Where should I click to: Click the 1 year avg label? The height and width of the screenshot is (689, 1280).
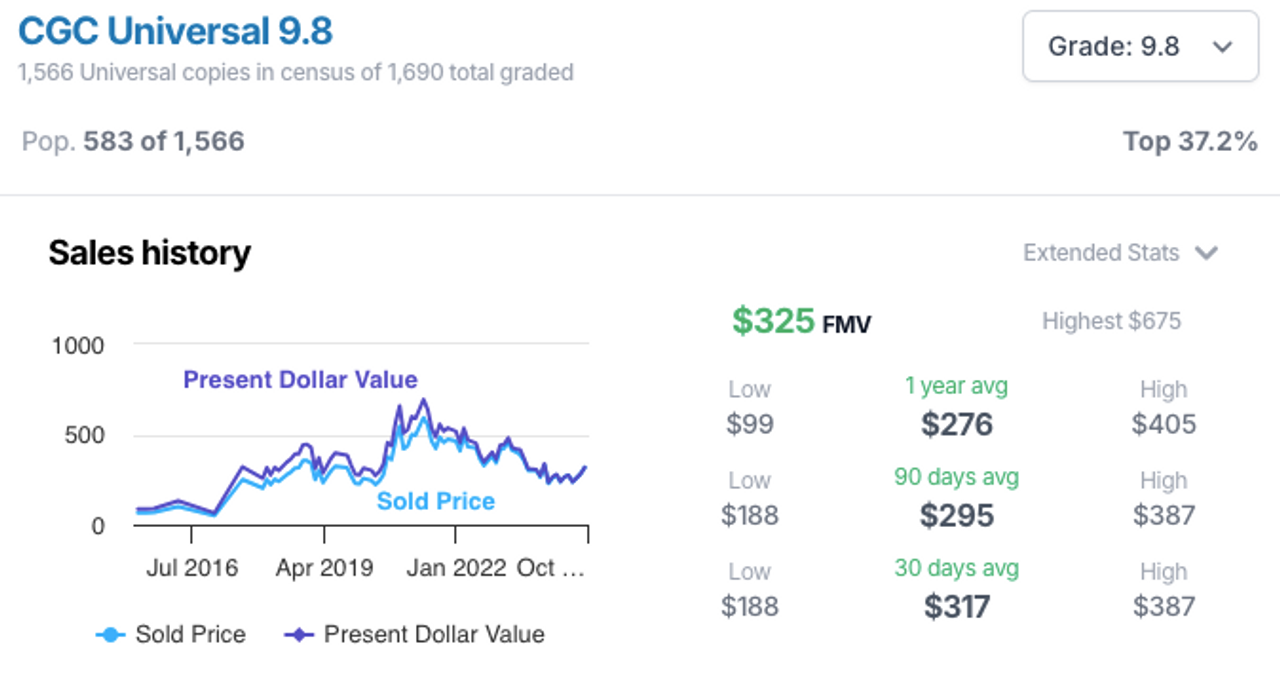click(956, 386)
